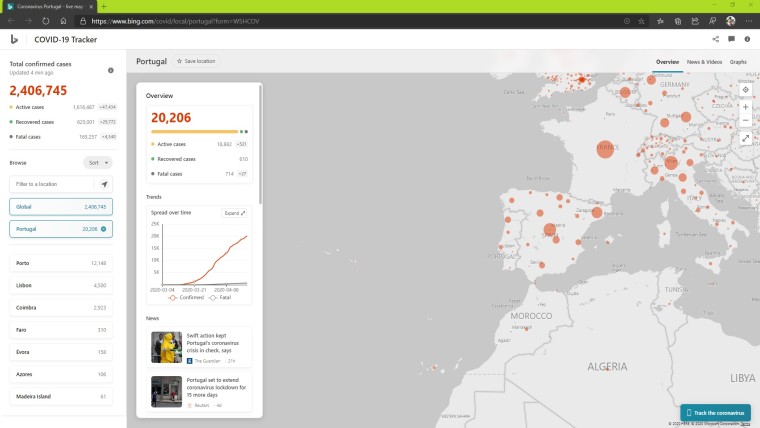Viewport: 760px width, 428px height.
Task: Go back in the browser
Action: 11,21
